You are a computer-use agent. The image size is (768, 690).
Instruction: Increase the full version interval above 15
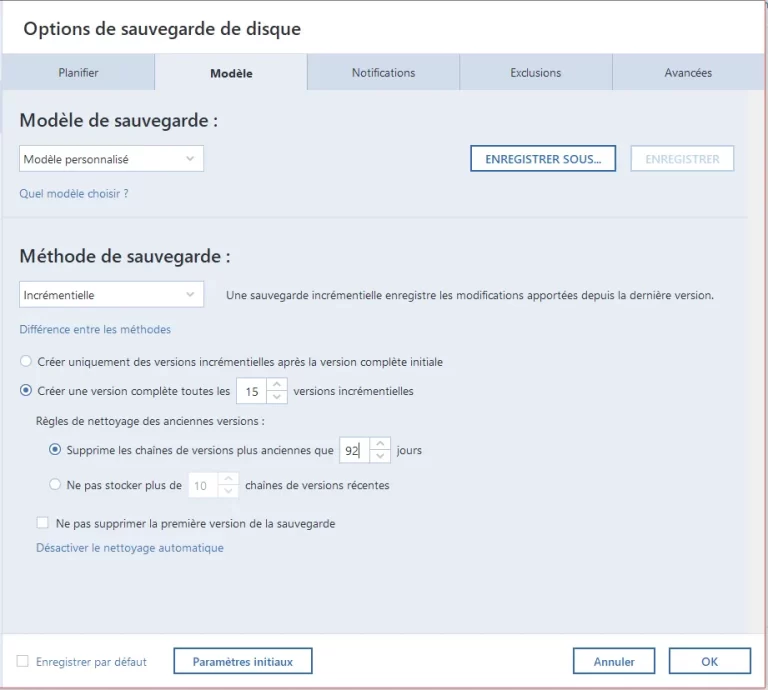pos(277,384)
